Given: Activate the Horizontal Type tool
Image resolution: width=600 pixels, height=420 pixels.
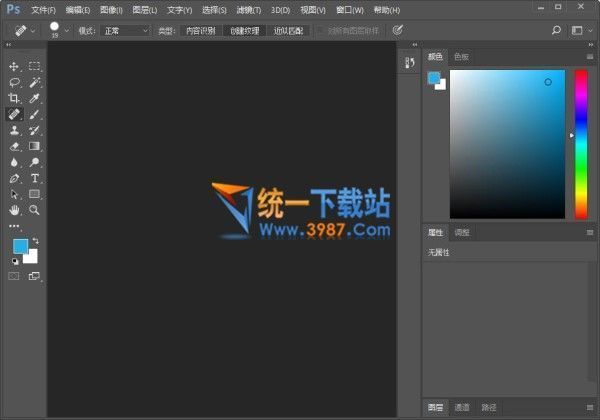Looking at the screenshot, I should (x=34, y=178).
